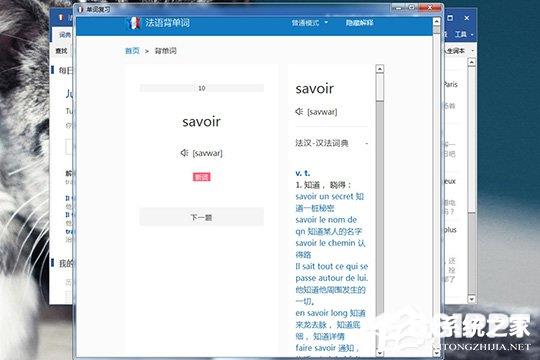This screenshot has width=540, height=360.
Task: Play pronunciation of savoir in flashcard
Action: (184, 153)
